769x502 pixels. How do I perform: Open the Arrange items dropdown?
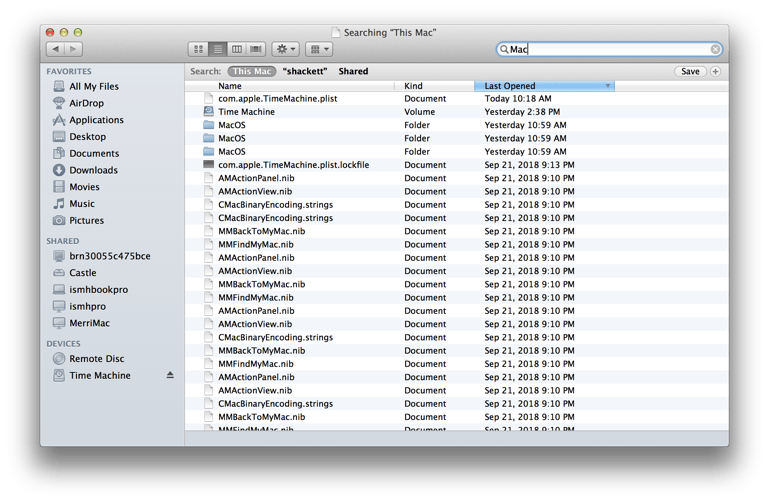click(319, 49)
